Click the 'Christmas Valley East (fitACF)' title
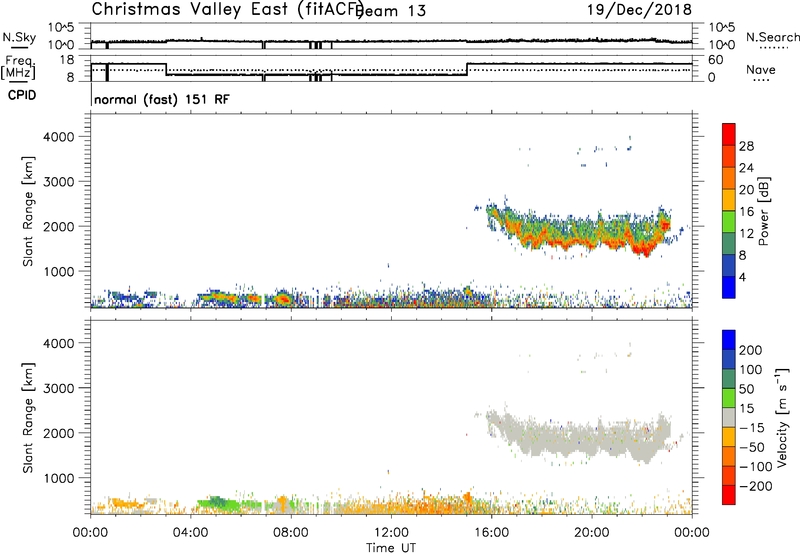 (x=228, y=9)
